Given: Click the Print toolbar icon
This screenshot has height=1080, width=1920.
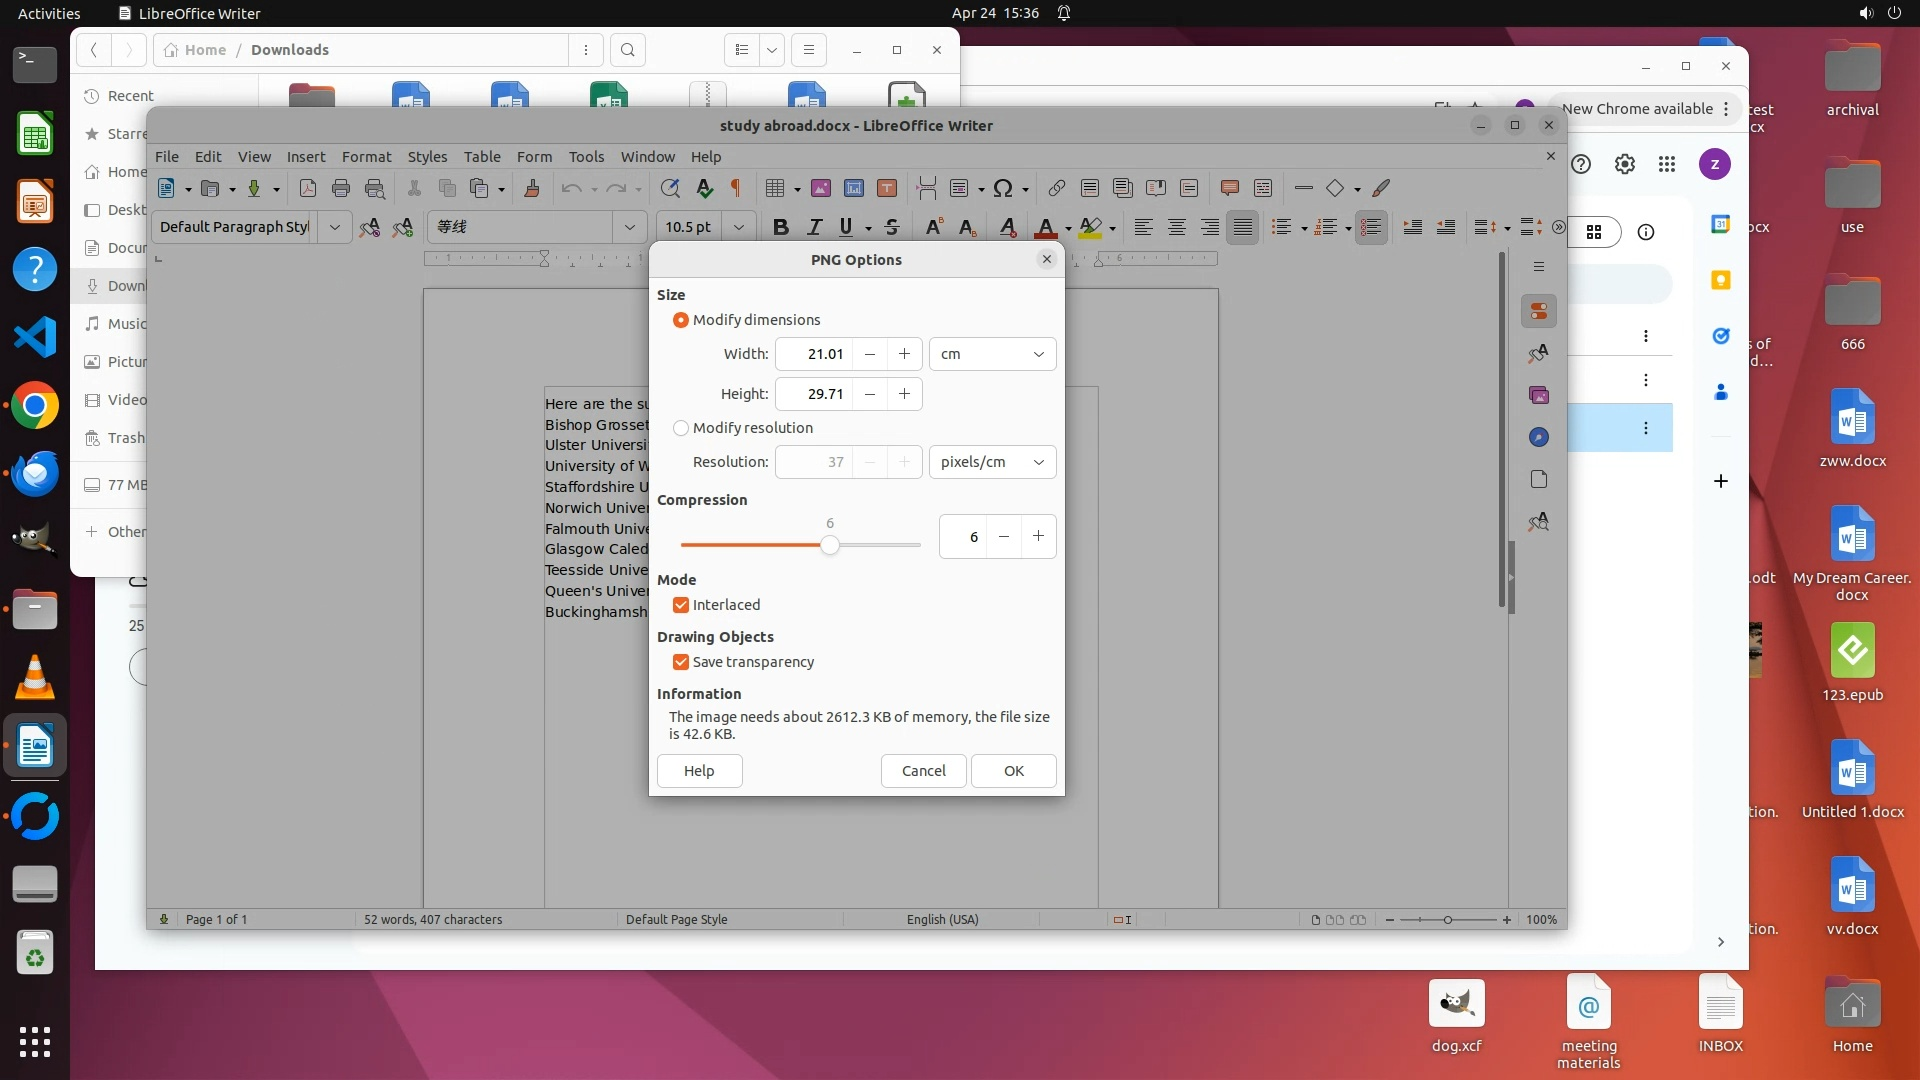Looking at the screenshot, I should tap(341, 188).
